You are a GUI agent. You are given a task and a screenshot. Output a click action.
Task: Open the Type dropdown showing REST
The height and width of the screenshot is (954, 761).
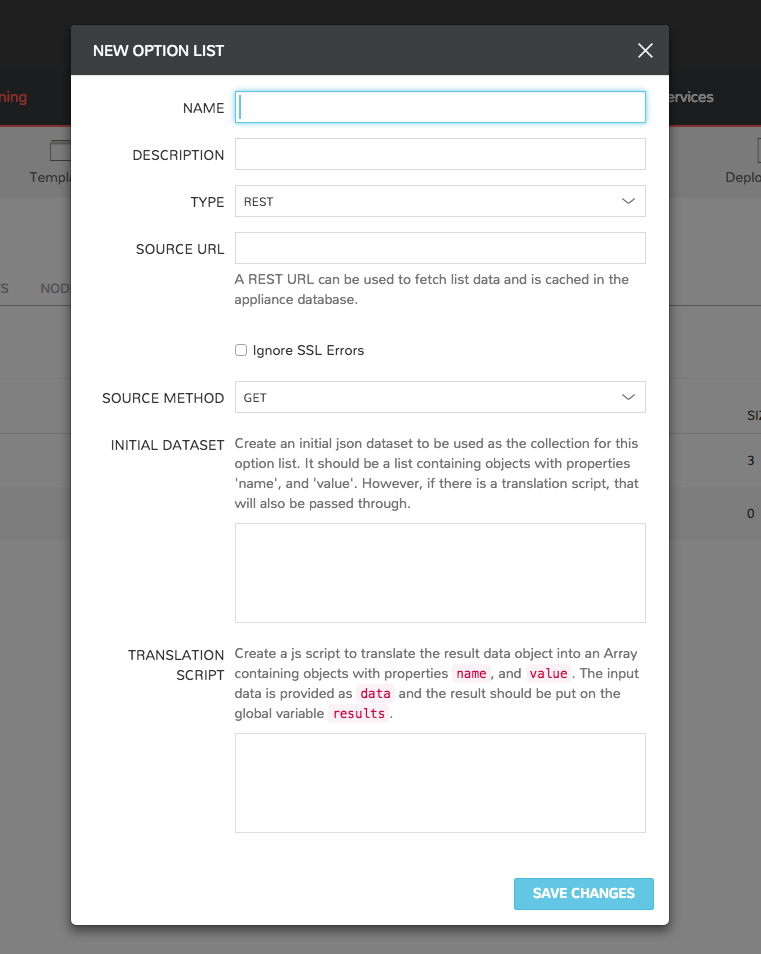point(440,201)
